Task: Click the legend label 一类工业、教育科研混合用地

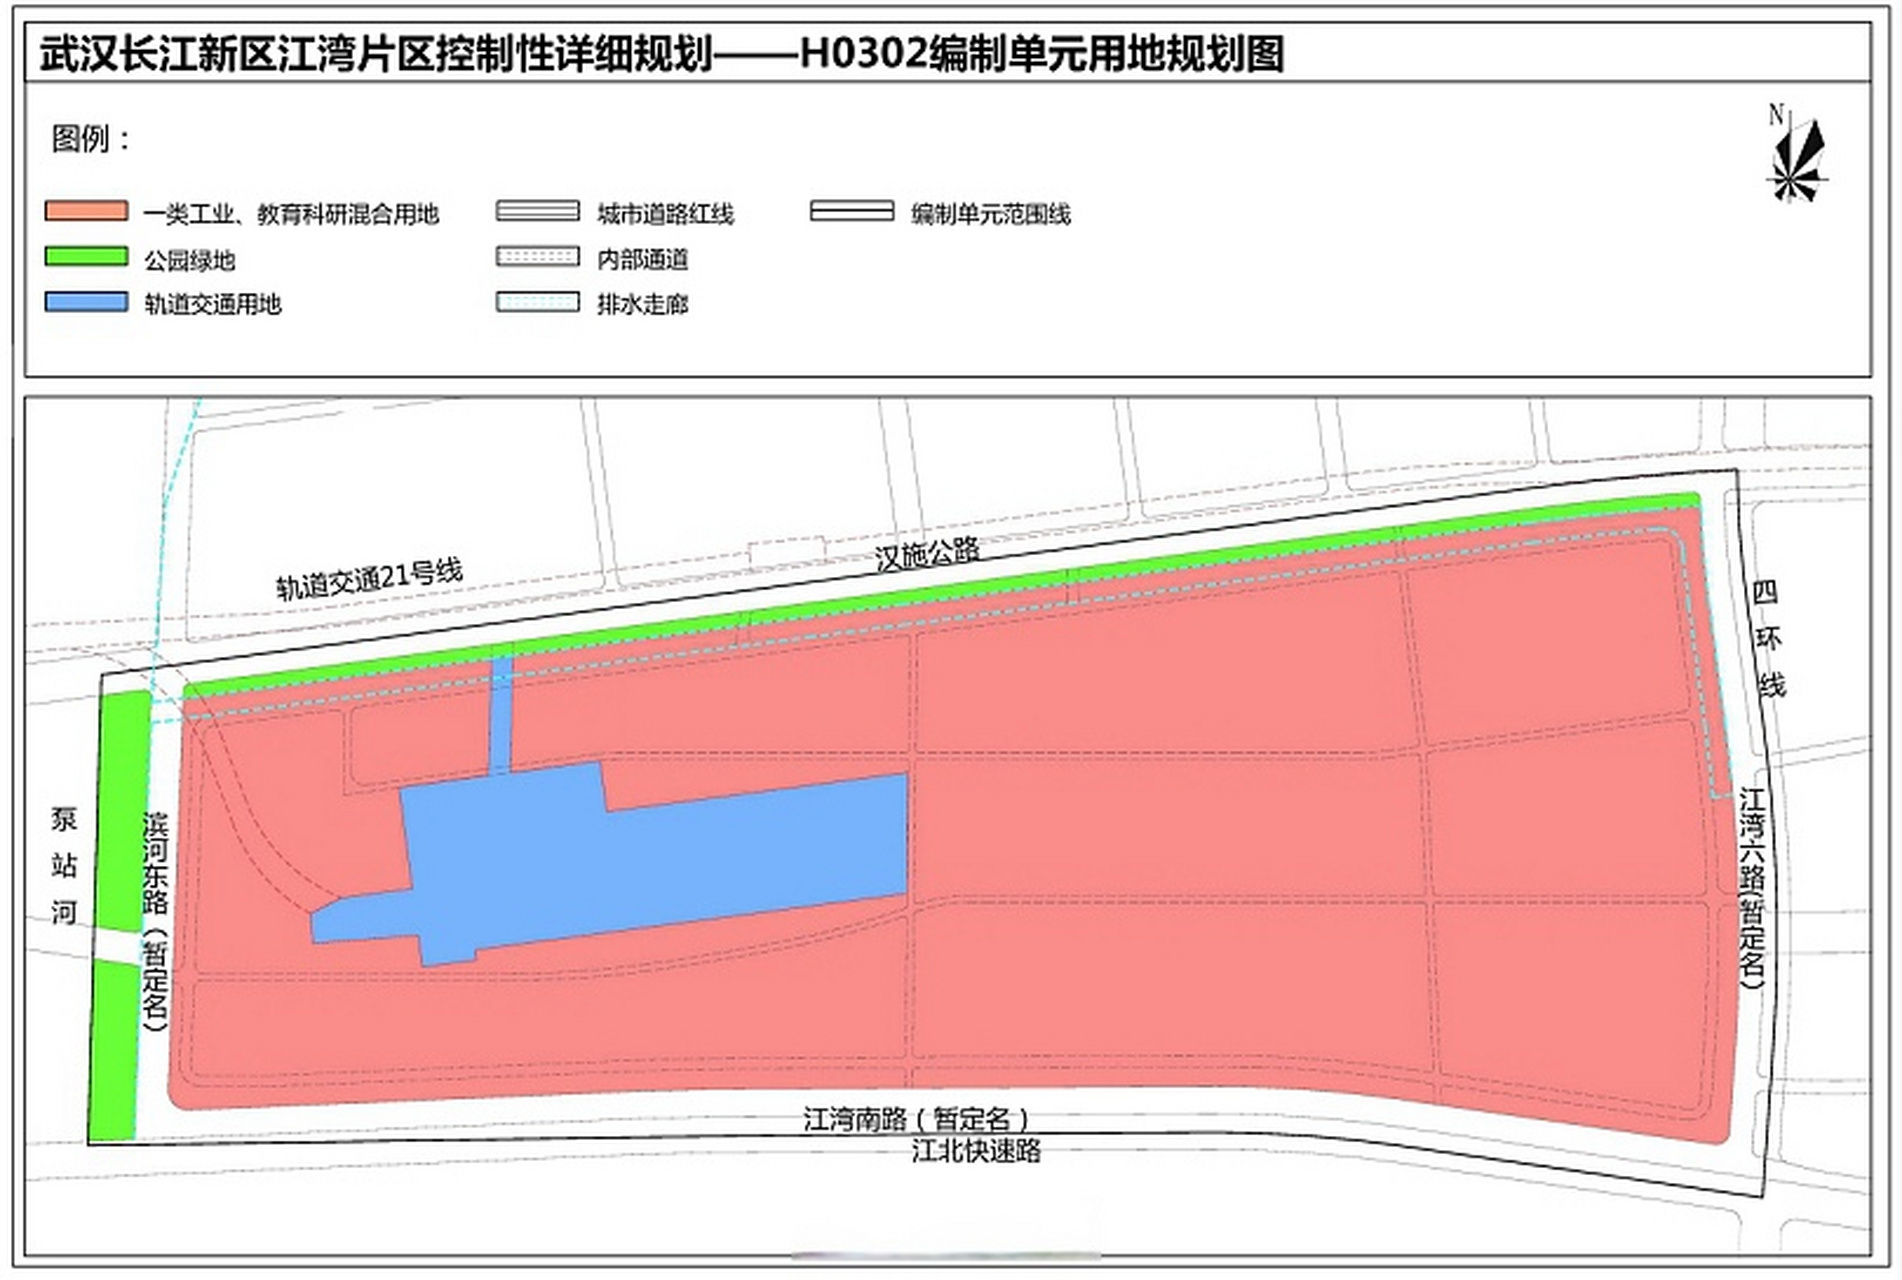Action: pyautogui.click(x=291, y=214)
